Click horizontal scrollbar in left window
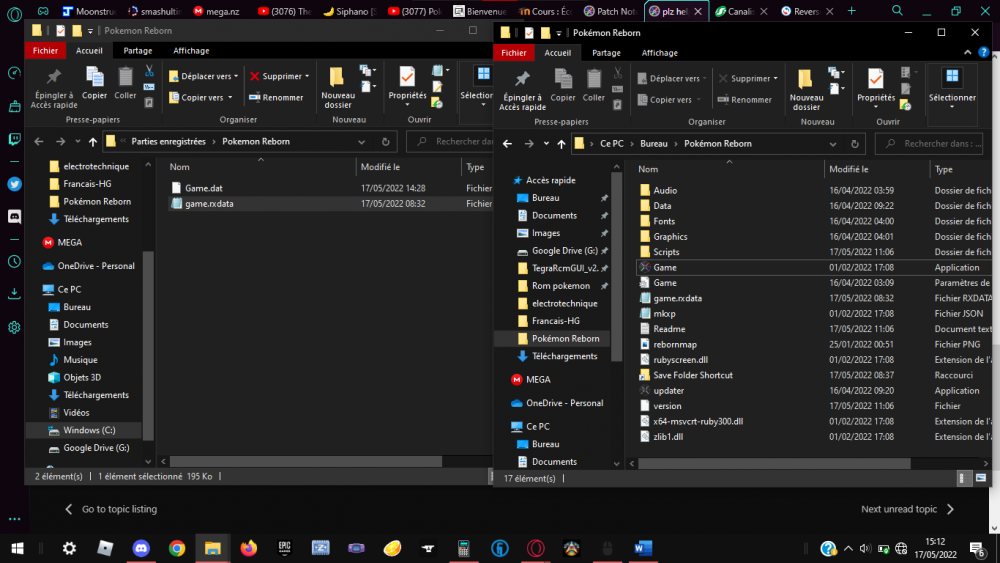1000x563 pixels. 306,461
